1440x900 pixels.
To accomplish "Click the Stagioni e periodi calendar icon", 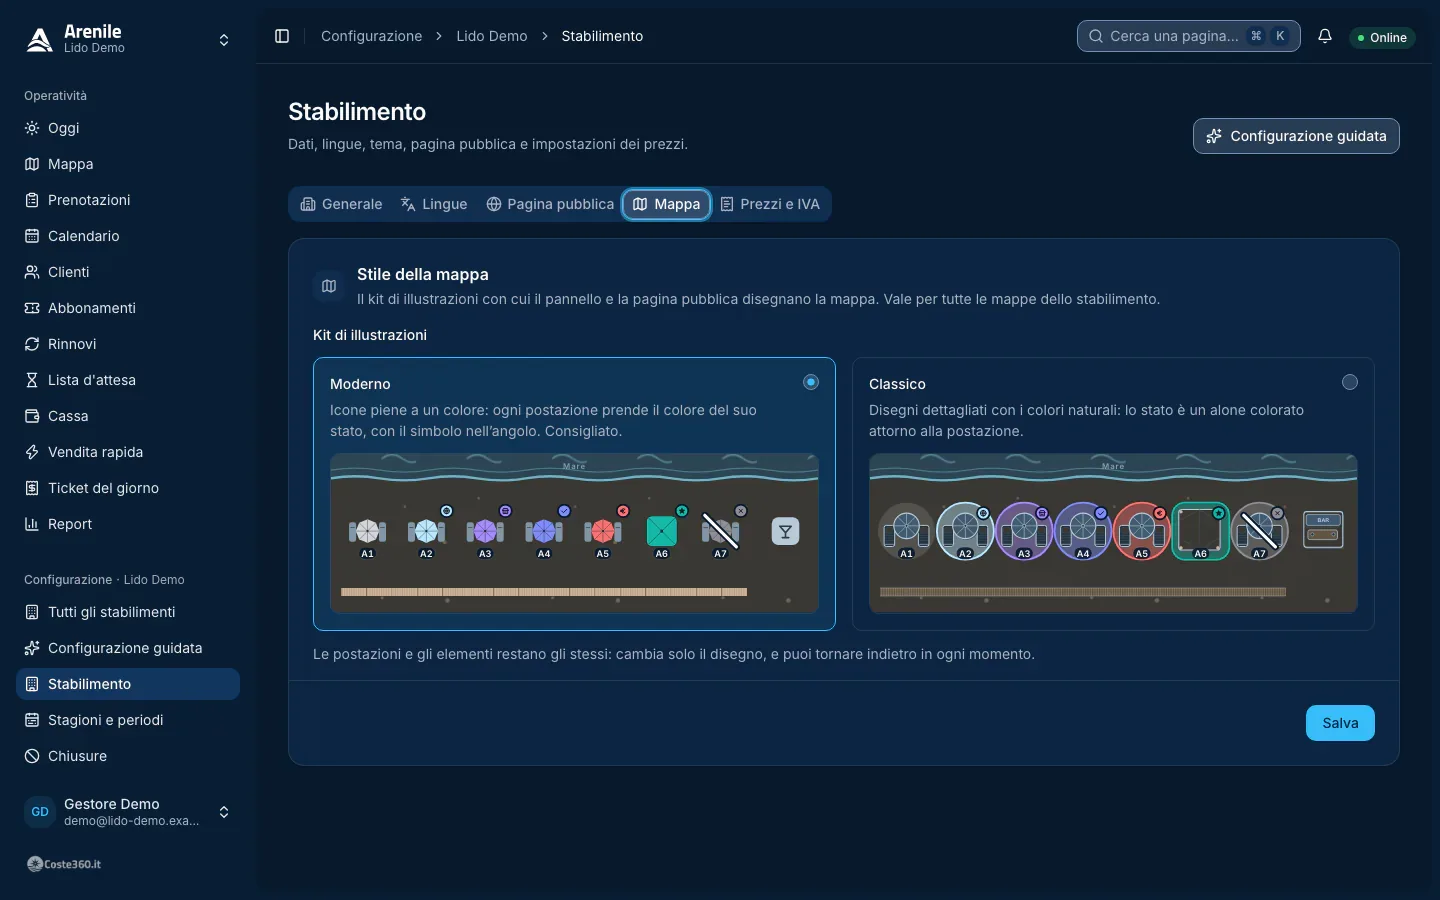I will [x=32, y=720].
